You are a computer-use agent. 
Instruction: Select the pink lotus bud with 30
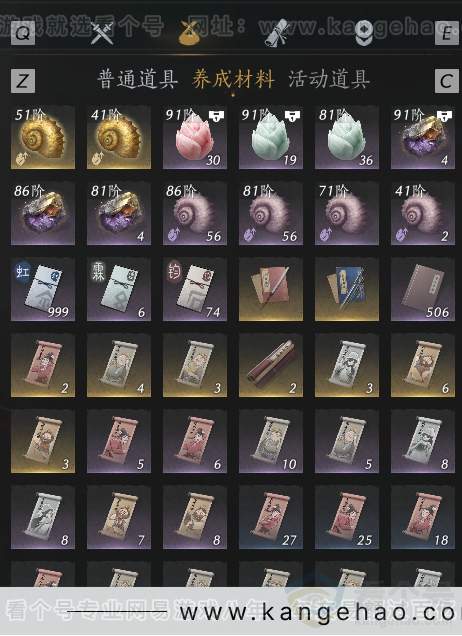[x=195, y=137]
